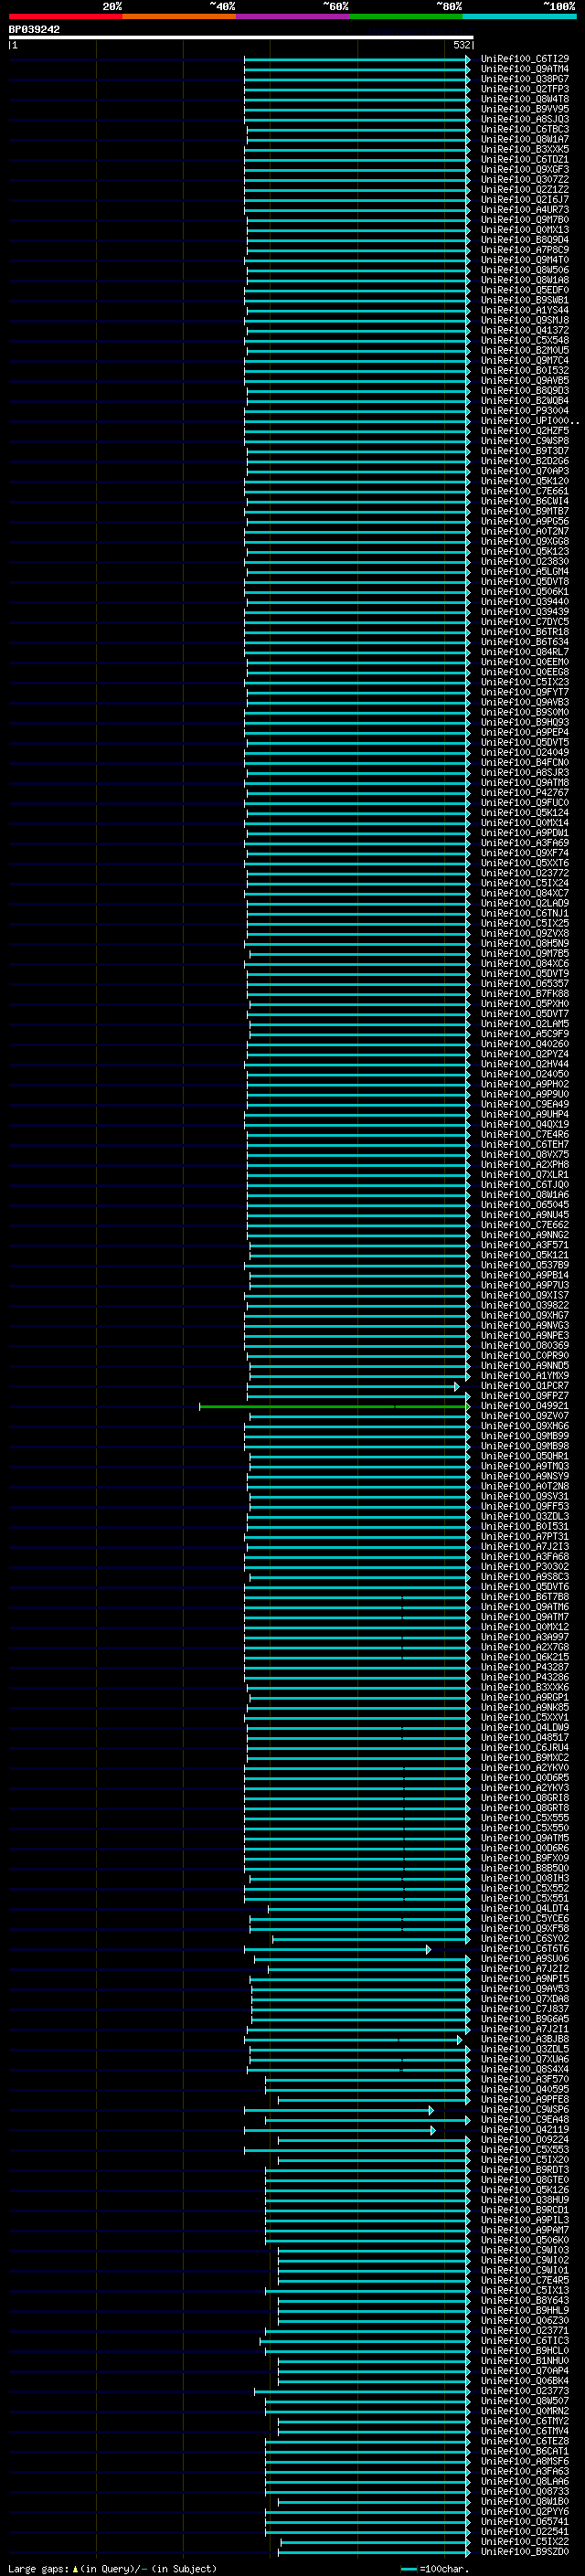Select the UniRef100_B9SZD0 label
The width and height of the screenshot is (585, 2576).
click(x=524, y=2551)
